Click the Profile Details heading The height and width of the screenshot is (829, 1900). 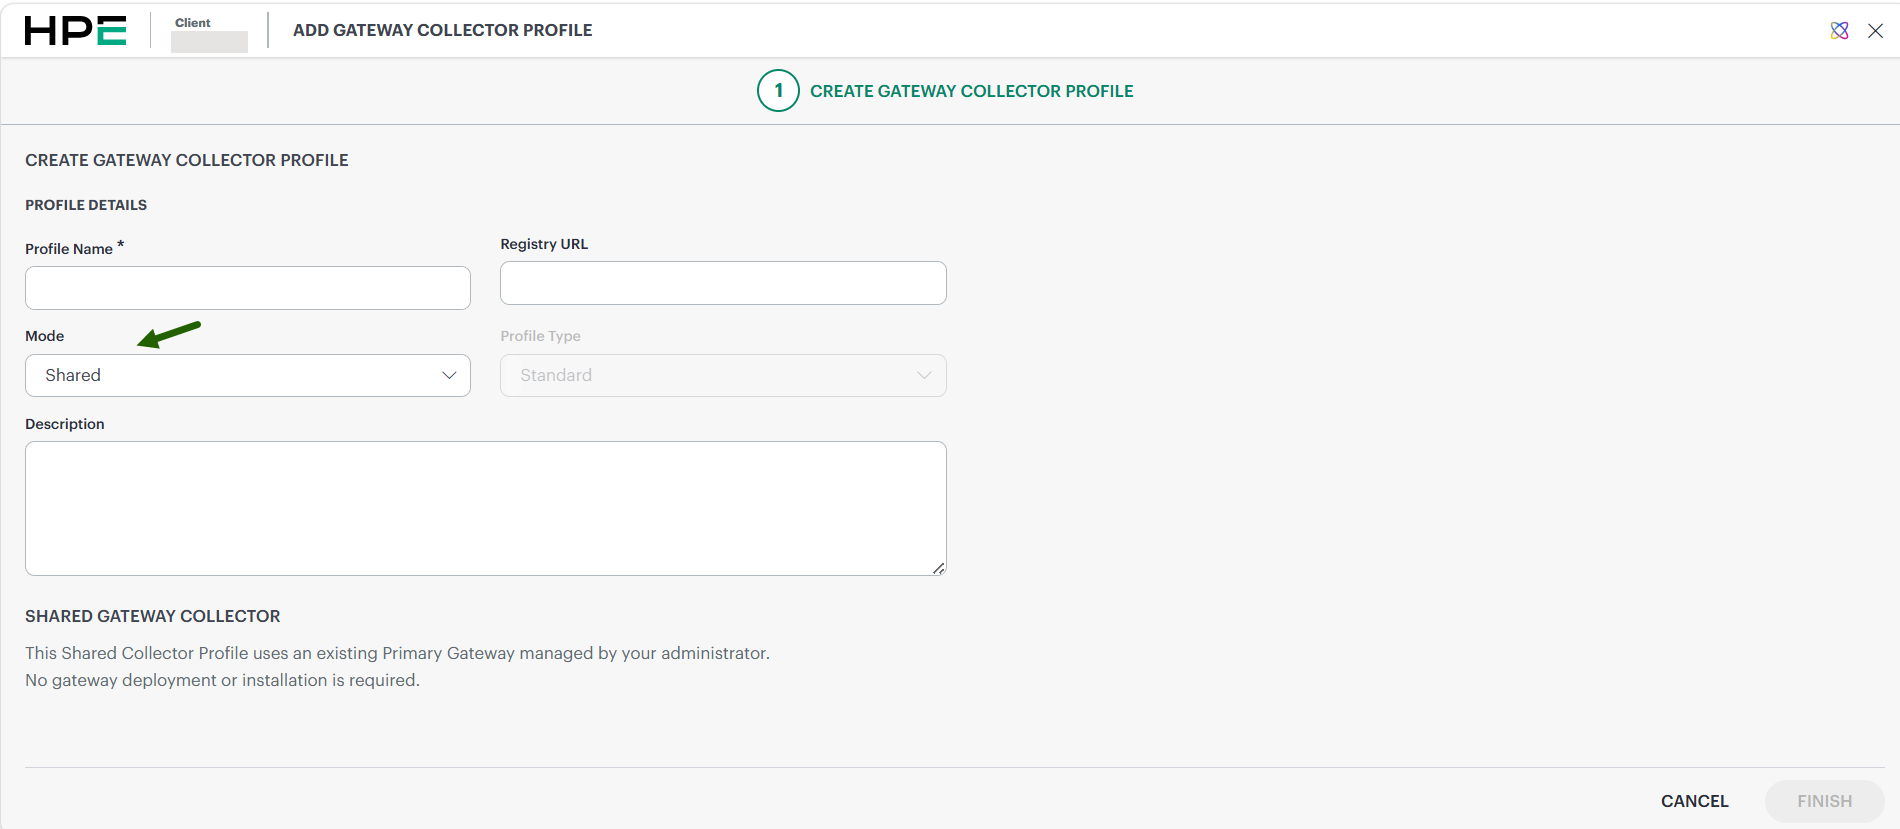click(x=86, y=205)
